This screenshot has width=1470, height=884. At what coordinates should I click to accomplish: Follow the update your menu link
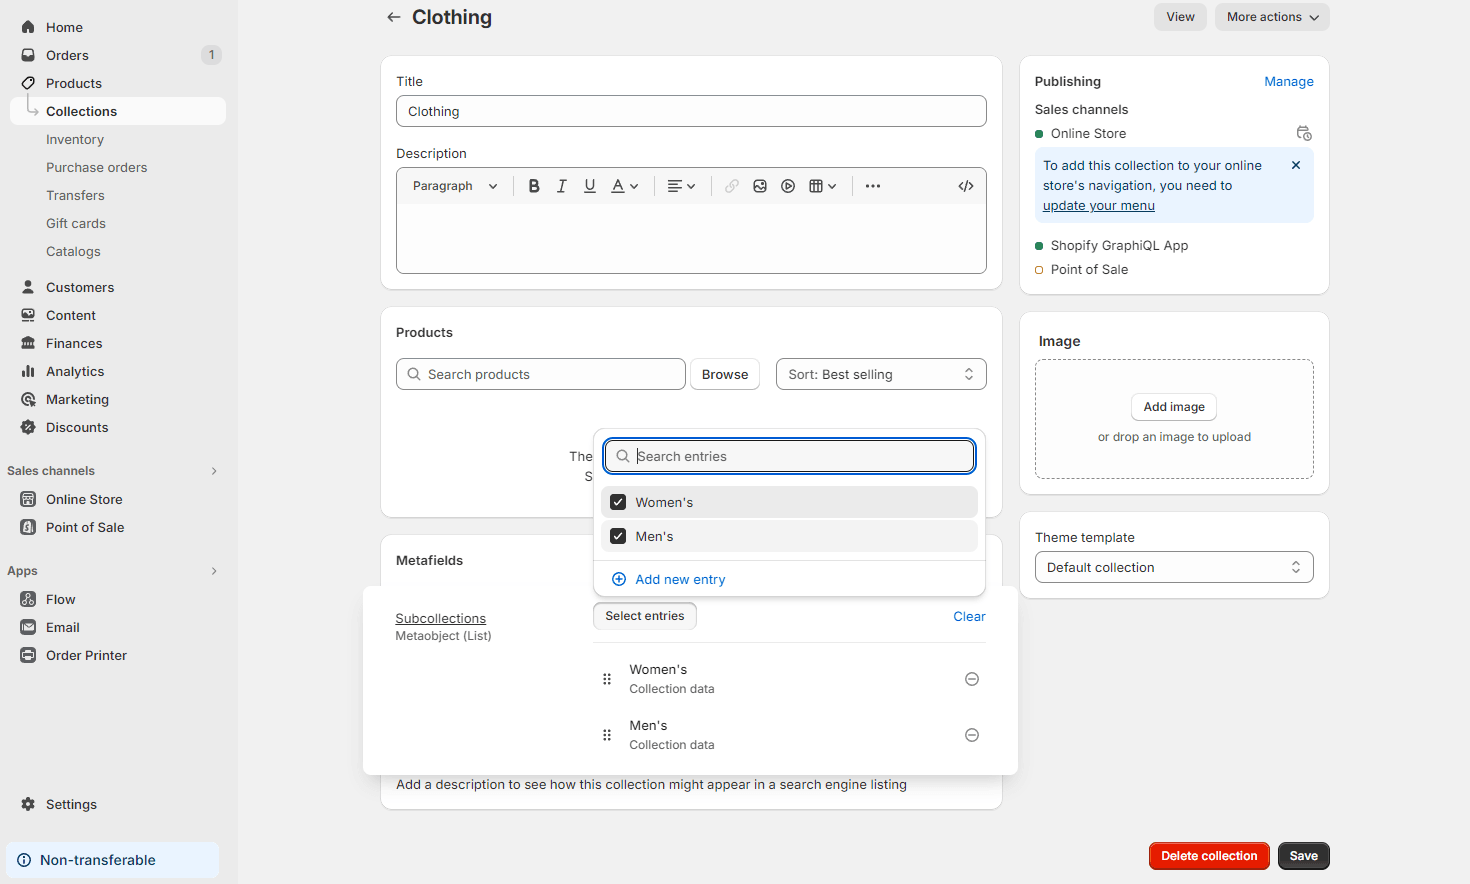click(1098, 206)
